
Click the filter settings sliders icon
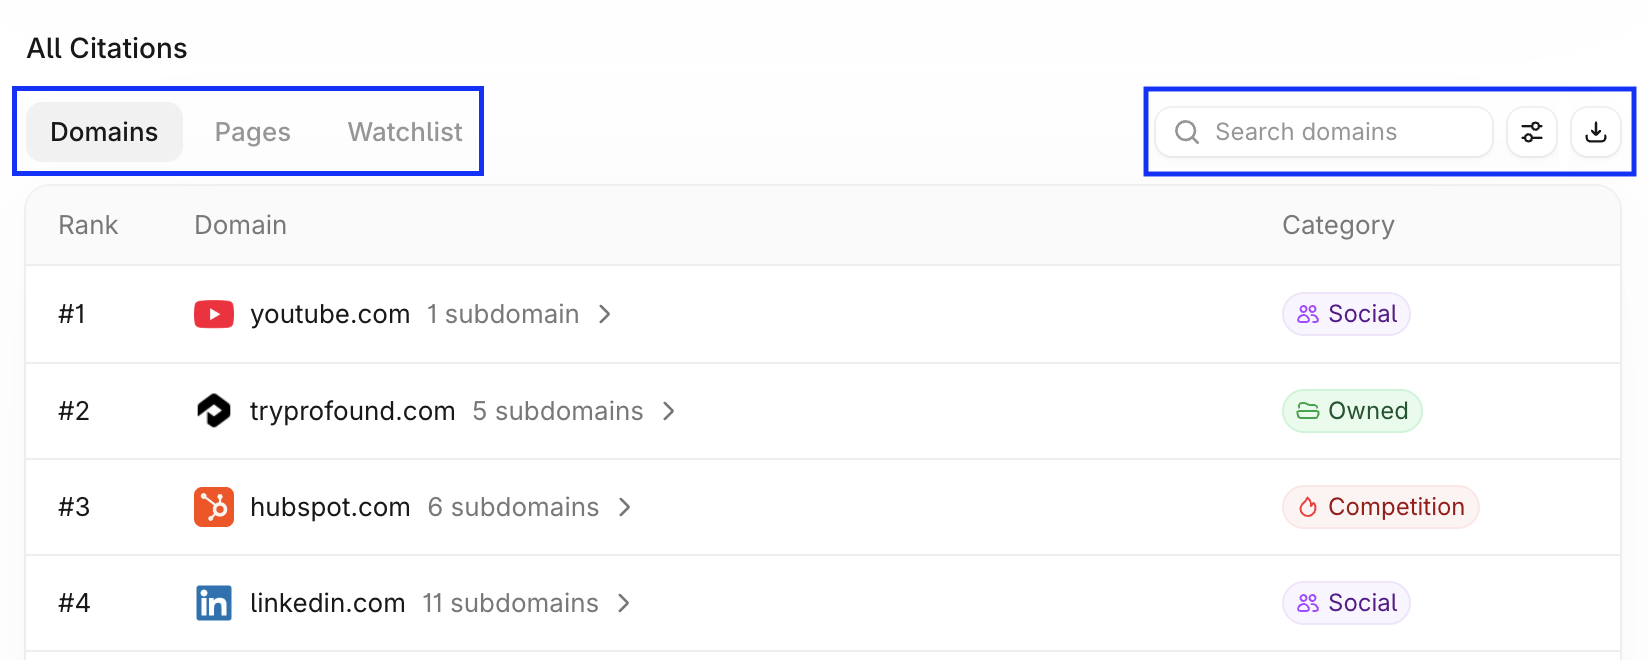pyautogui.click(x=1531, y=132)
